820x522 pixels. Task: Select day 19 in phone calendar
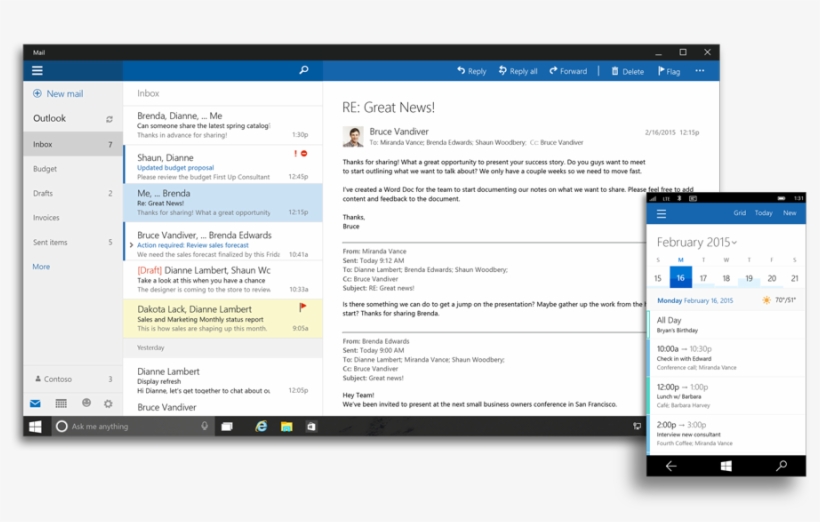(x=749, y=278)
